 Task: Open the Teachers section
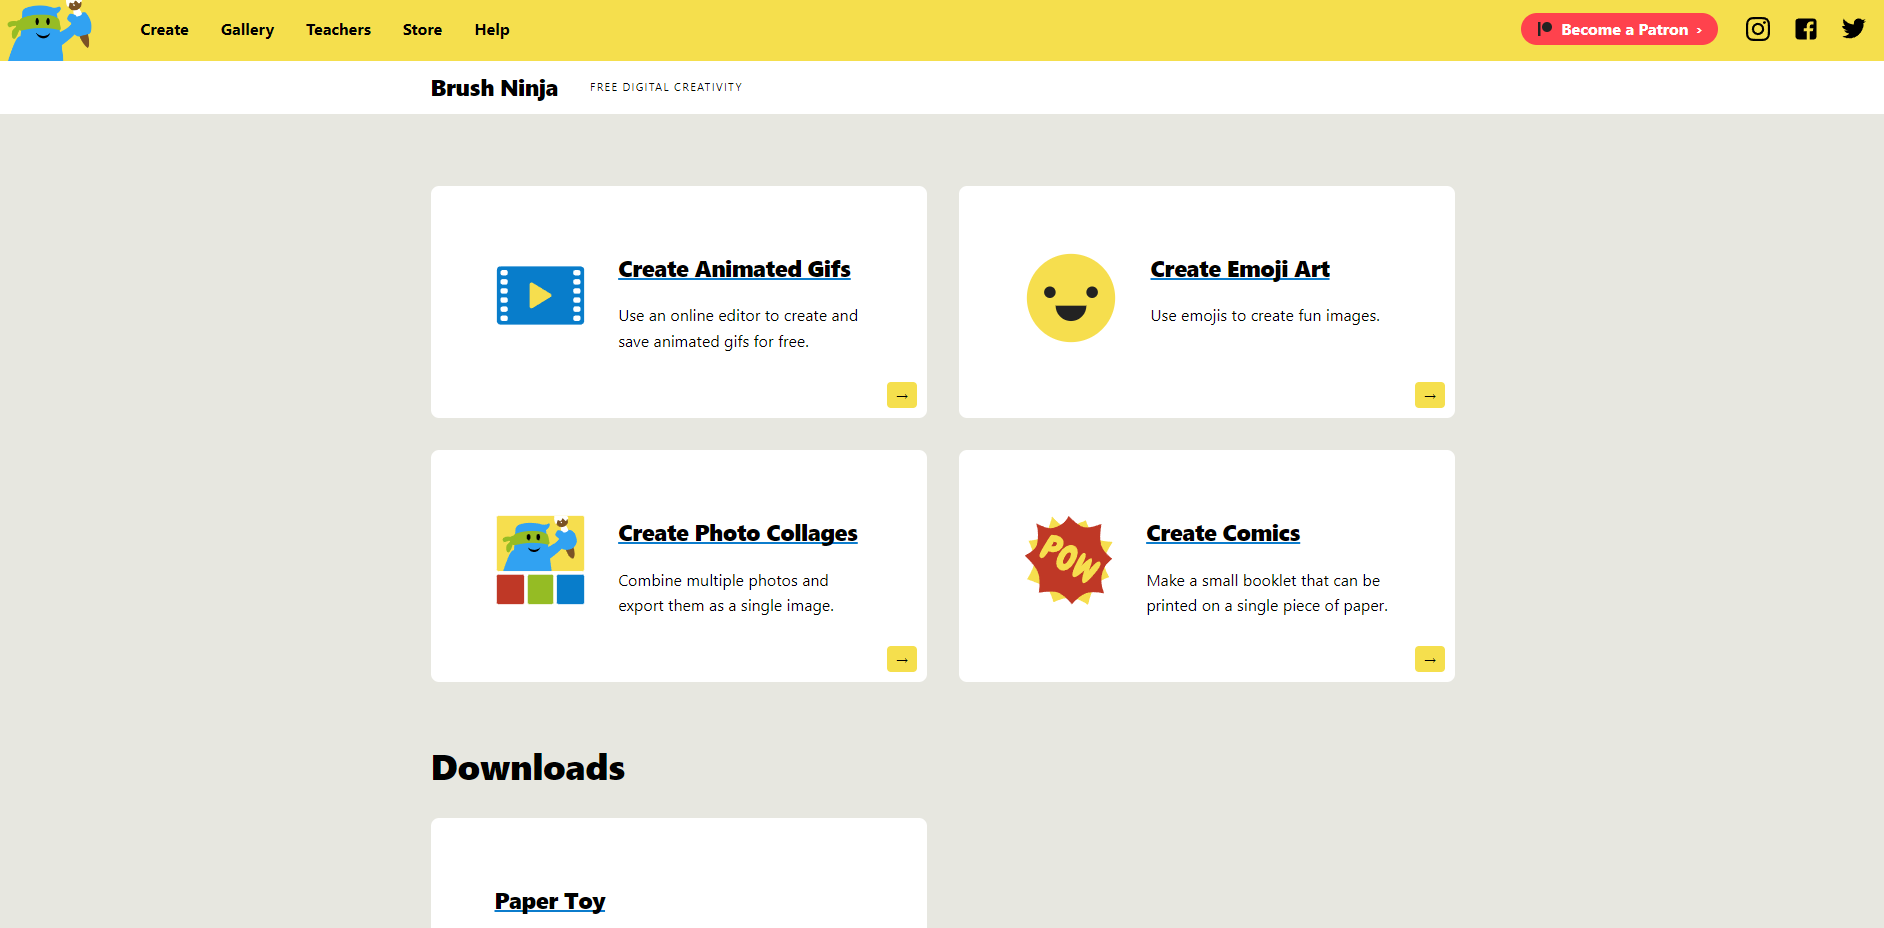(338, 30)
